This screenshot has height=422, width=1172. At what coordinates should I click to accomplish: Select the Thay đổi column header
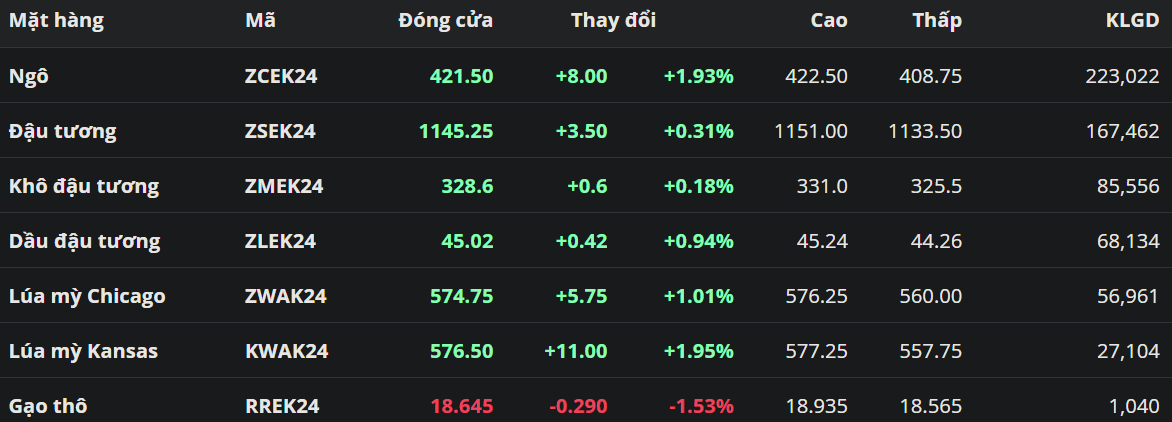(613, 20)
